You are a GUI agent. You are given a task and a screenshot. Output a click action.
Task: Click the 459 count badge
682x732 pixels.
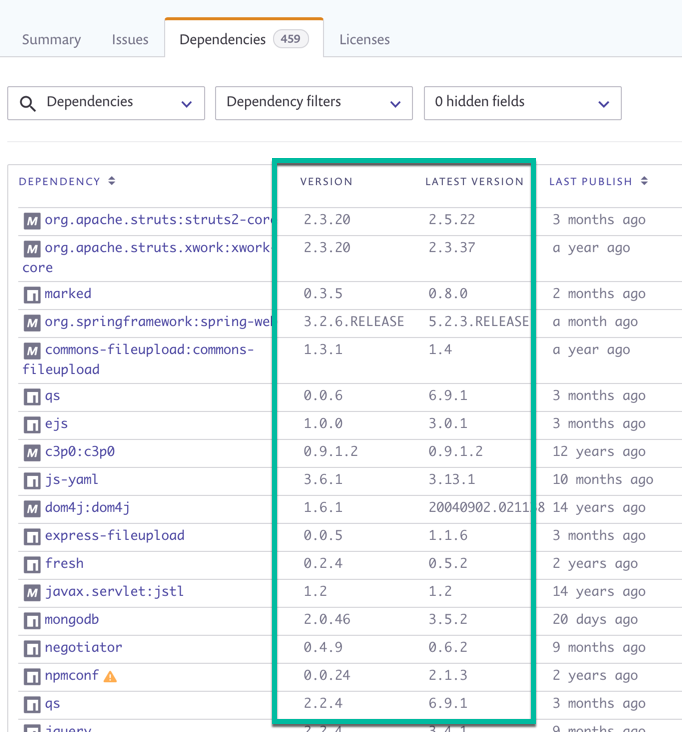(x=290, y=39)
